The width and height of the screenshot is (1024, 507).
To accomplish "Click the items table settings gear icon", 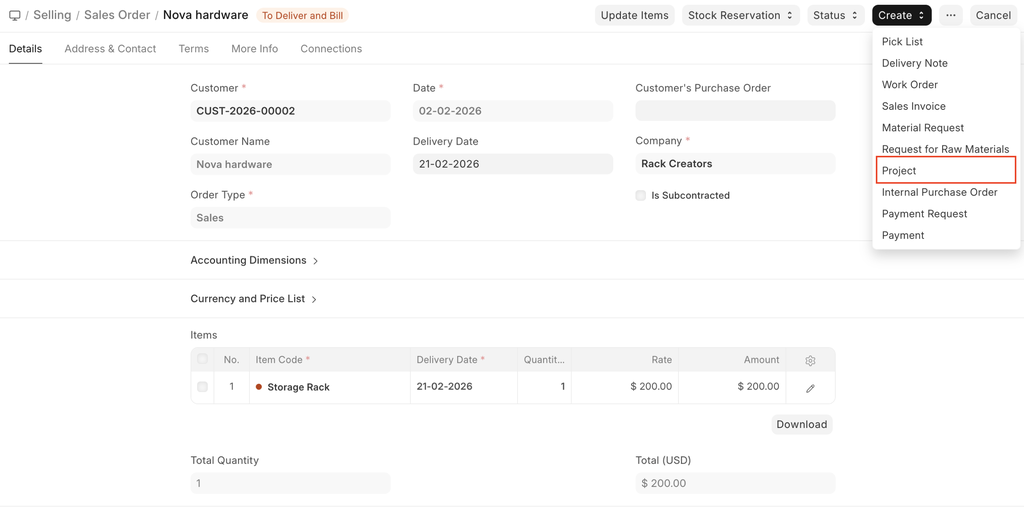I will [x=810, y=360].
